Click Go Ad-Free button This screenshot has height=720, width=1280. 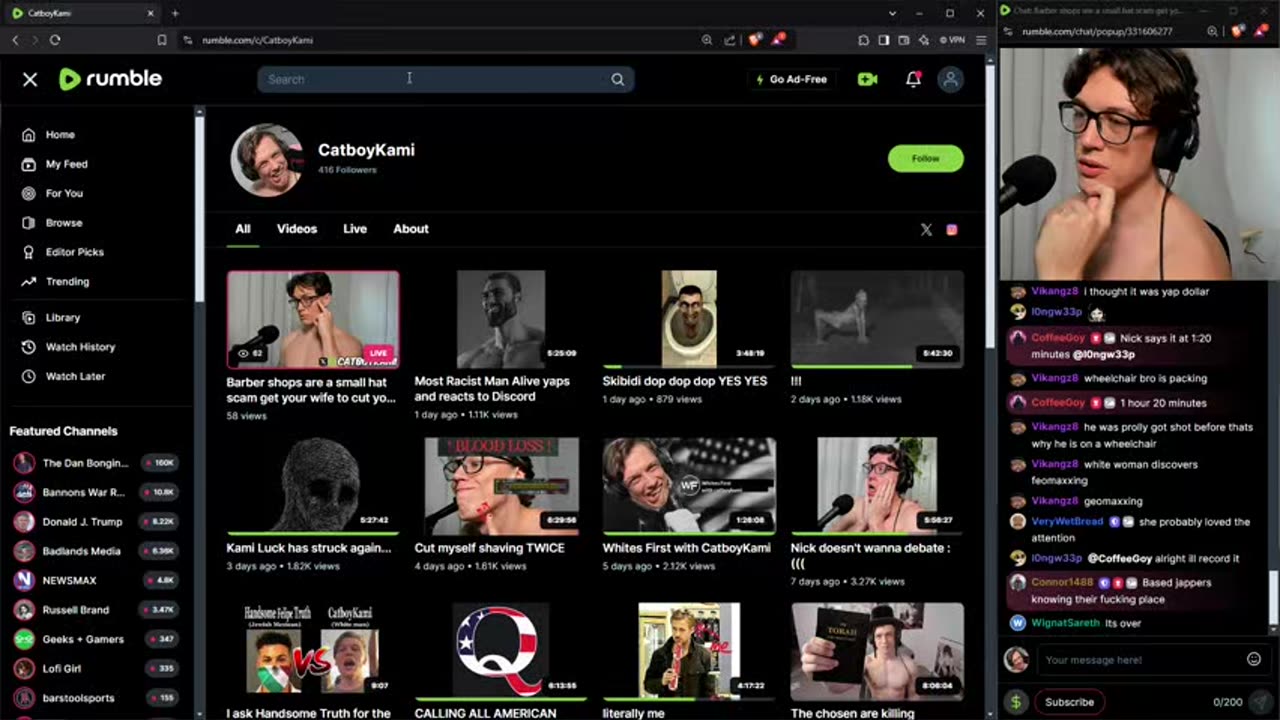[791, 79]
